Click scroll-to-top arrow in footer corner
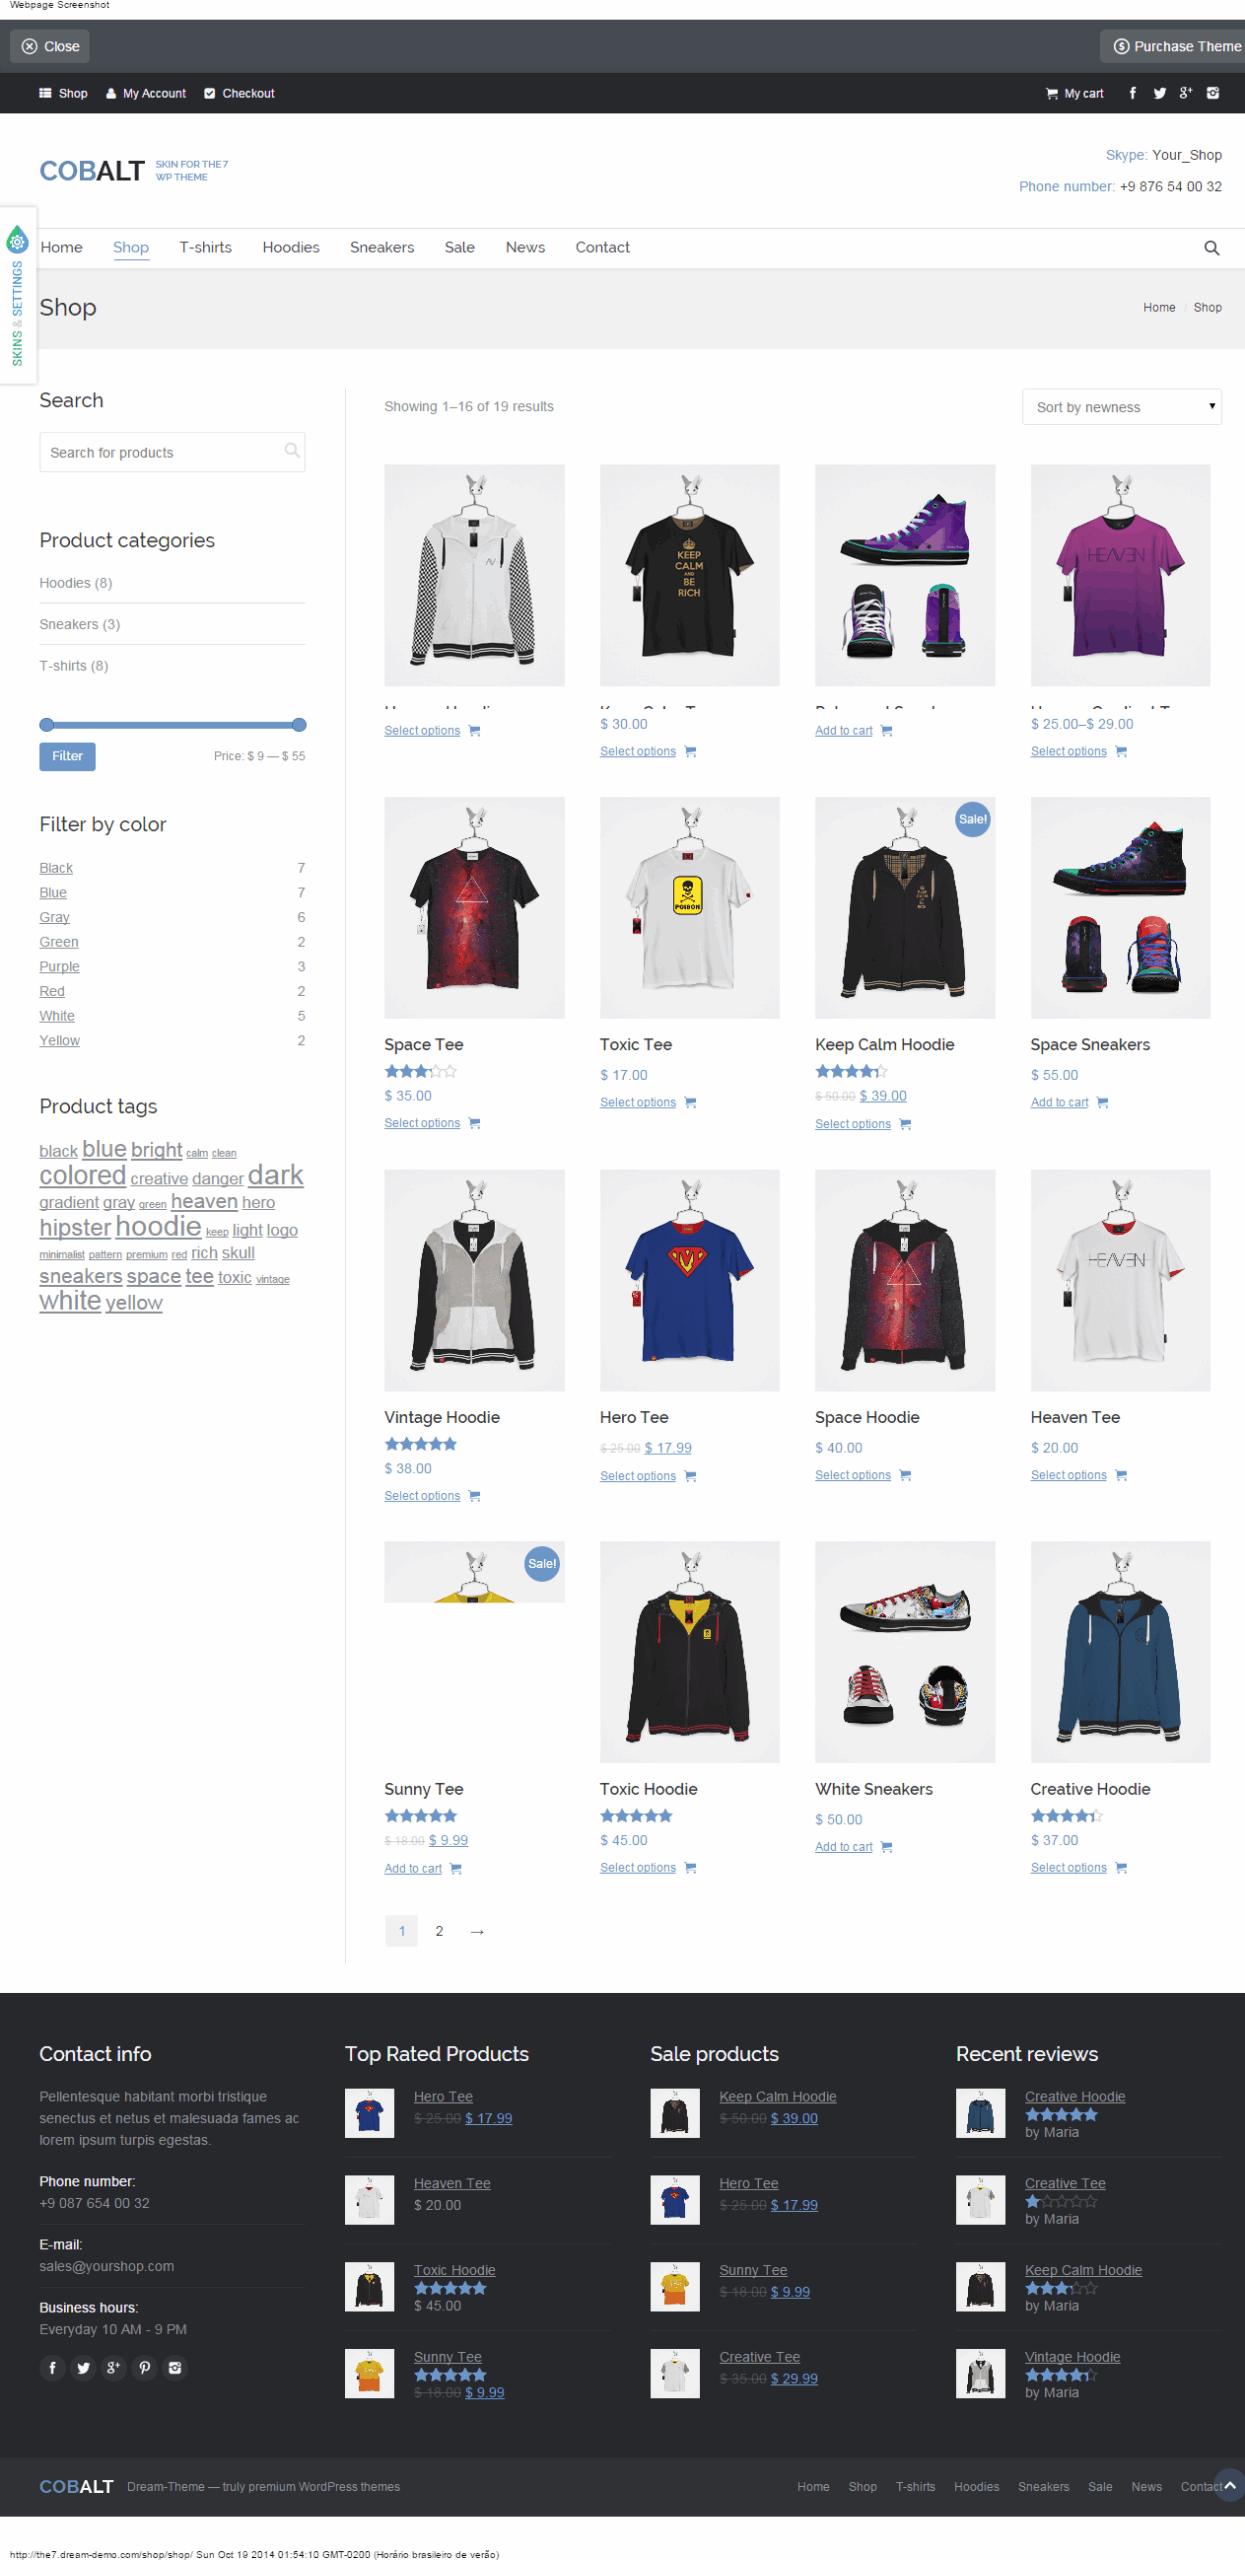Image resolution: width=1245 pixels, height=2560 pixels. [1230, 2485]
